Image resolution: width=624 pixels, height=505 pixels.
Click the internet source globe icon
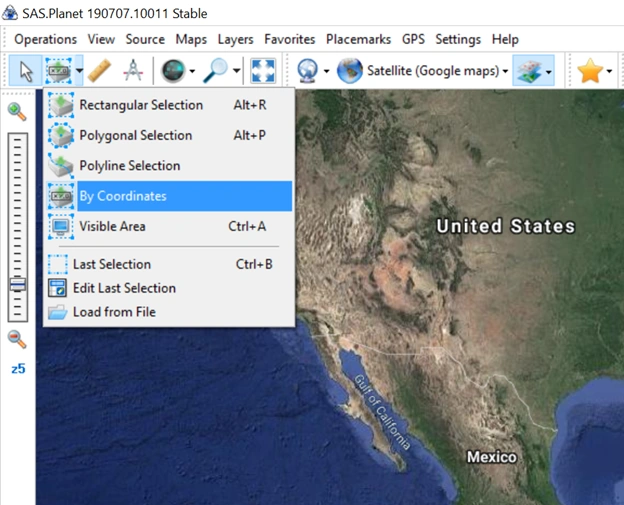point(307,71)
